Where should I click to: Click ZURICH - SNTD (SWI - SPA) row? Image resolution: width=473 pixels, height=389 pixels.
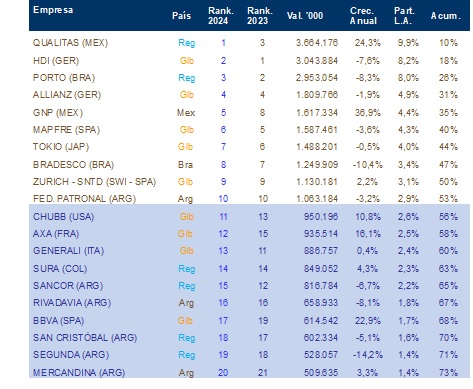point(249,182)
